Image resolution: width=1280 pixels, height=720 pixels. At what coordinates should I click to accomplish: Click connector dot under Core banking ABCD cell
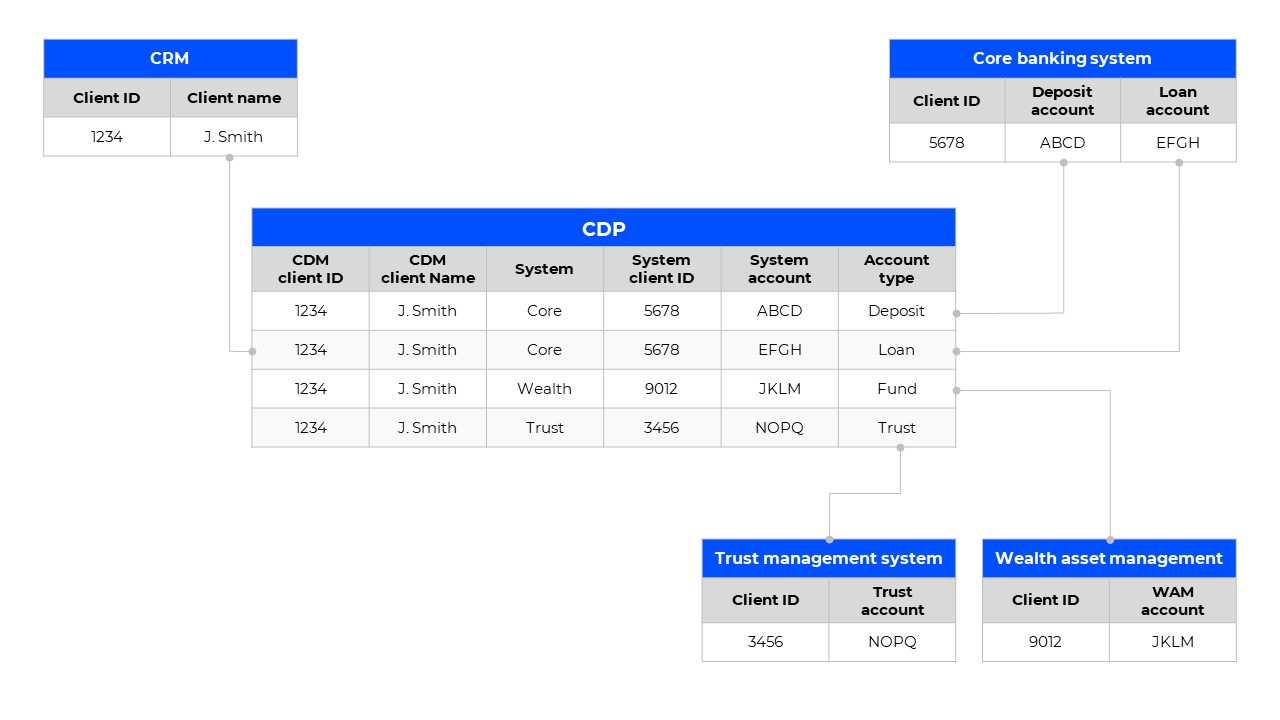[x=1063, y=163]
